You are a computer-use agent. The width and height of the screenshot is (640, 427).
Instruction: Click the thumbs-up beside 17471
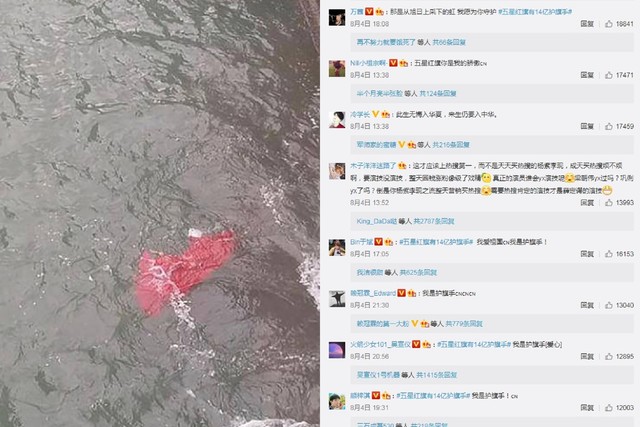click(609, 75)
